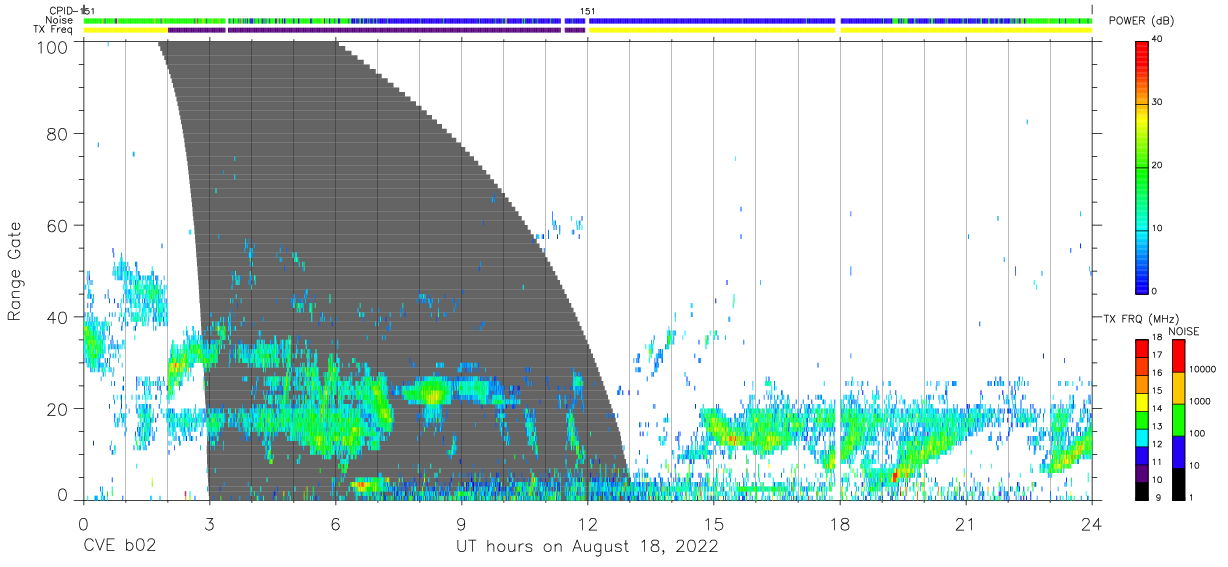Click the 100 label on NOISE legend
Image resolution: width=1228 pixels, height=567 pixels.
(1196, 434)
